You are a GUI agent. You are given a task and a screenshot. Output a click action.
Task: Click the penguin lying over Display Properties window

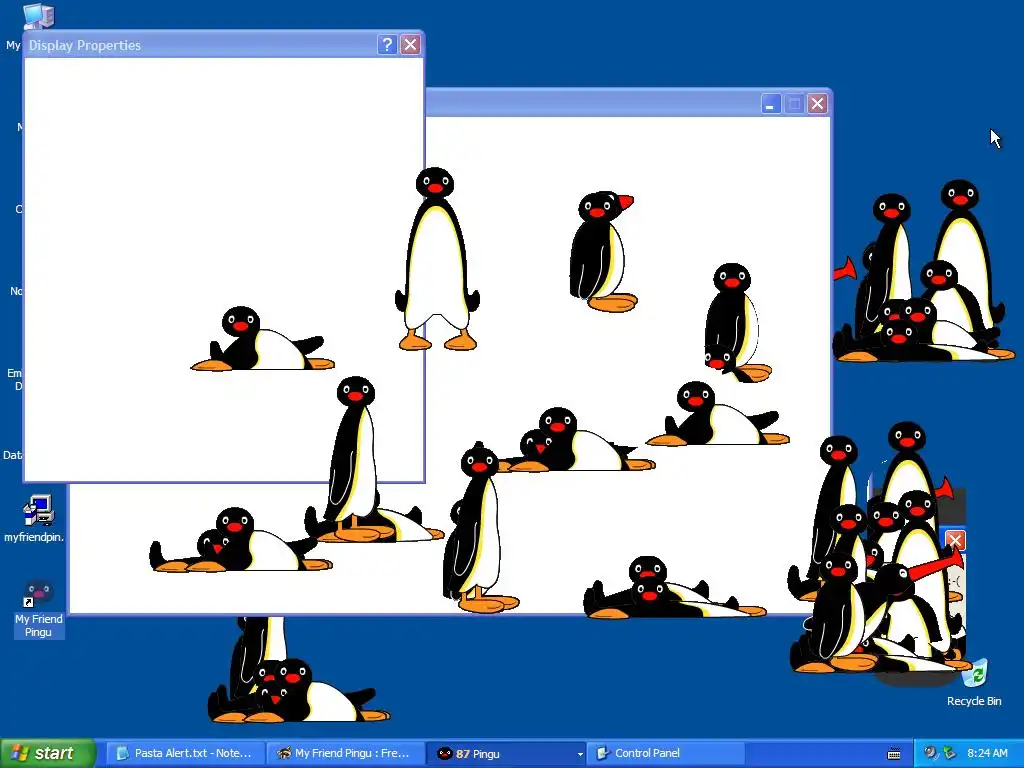click(x=263, y=338)
